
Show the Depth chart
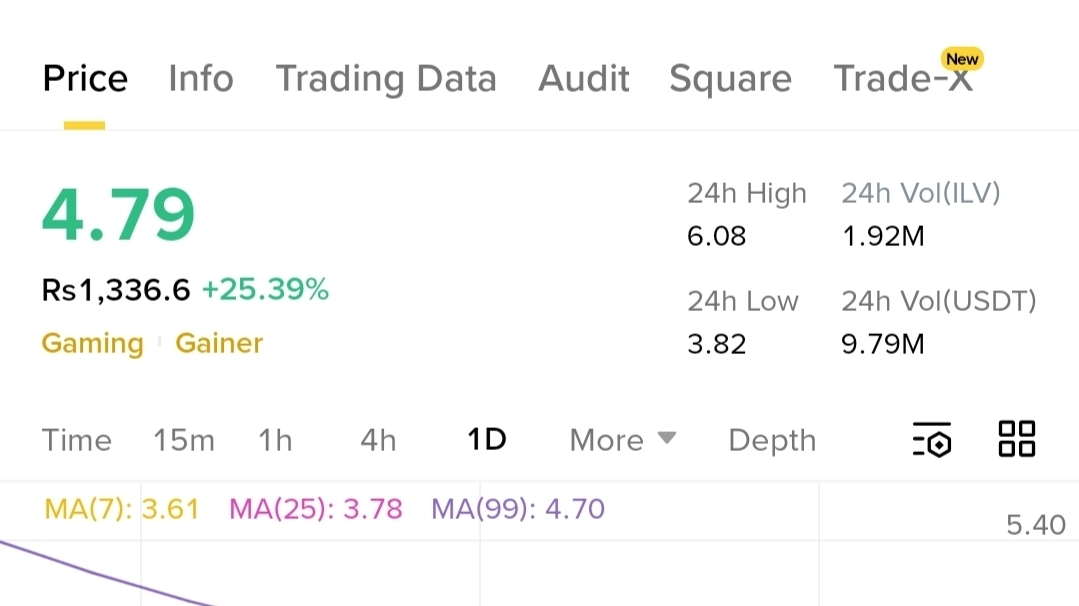pos(772,440)
